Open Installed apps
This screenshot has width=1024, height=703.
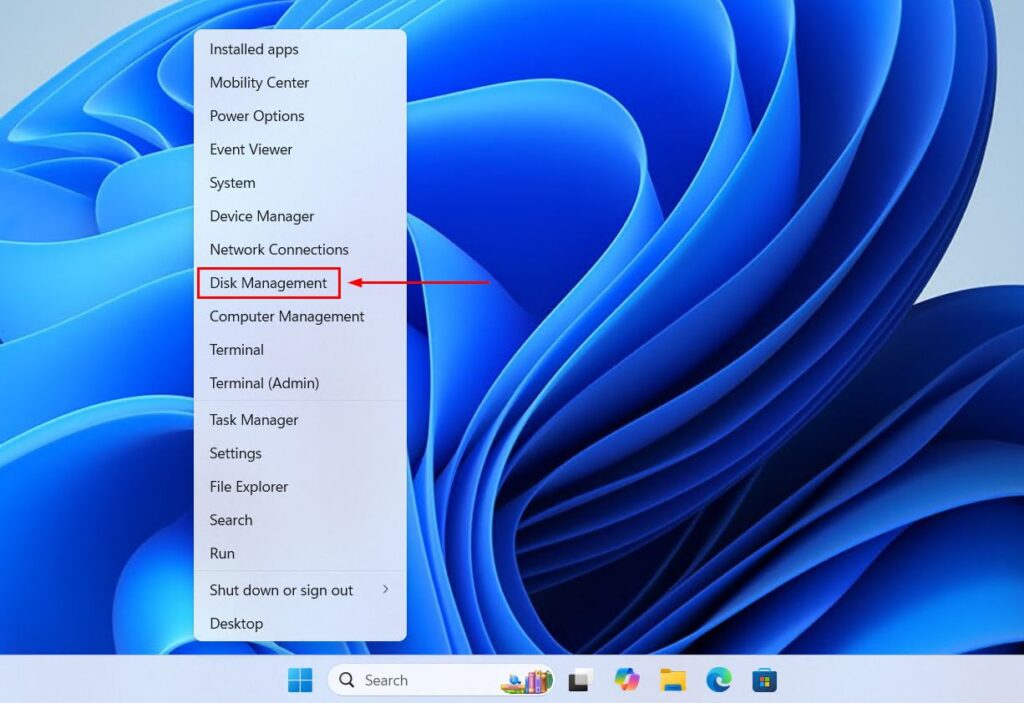tap(252, 49)
